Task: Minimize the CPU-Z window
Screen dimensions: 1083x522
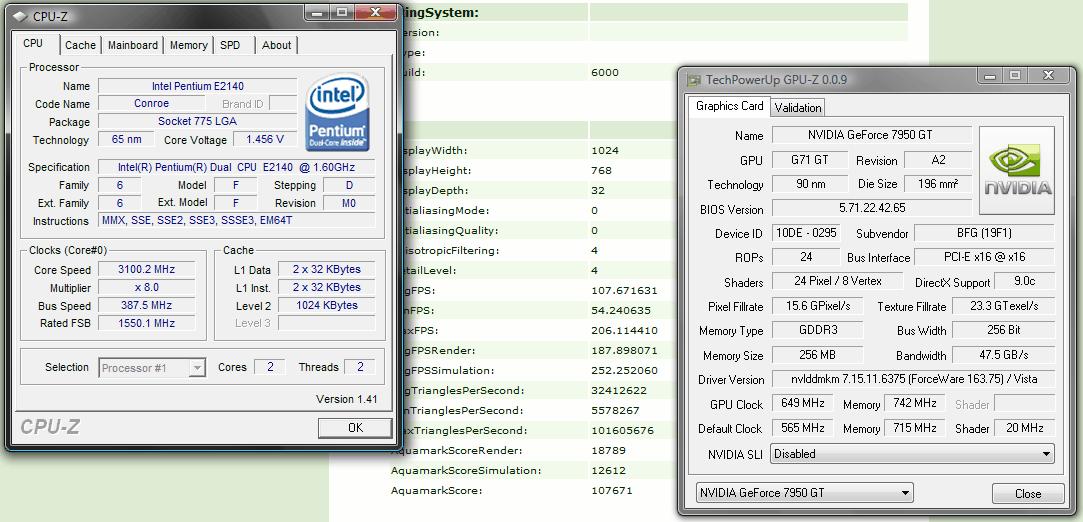Action: (316, 12)
